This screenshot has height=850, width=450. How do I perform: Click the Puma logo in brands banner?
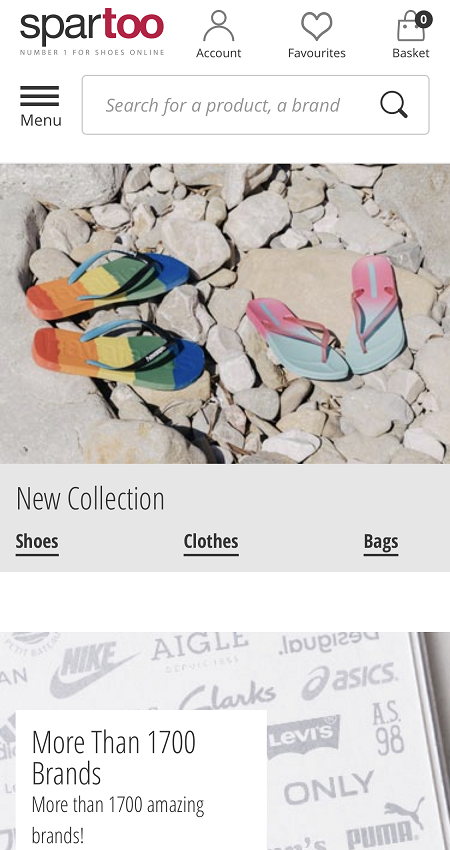pyautogui.click(x=385, y=823)
